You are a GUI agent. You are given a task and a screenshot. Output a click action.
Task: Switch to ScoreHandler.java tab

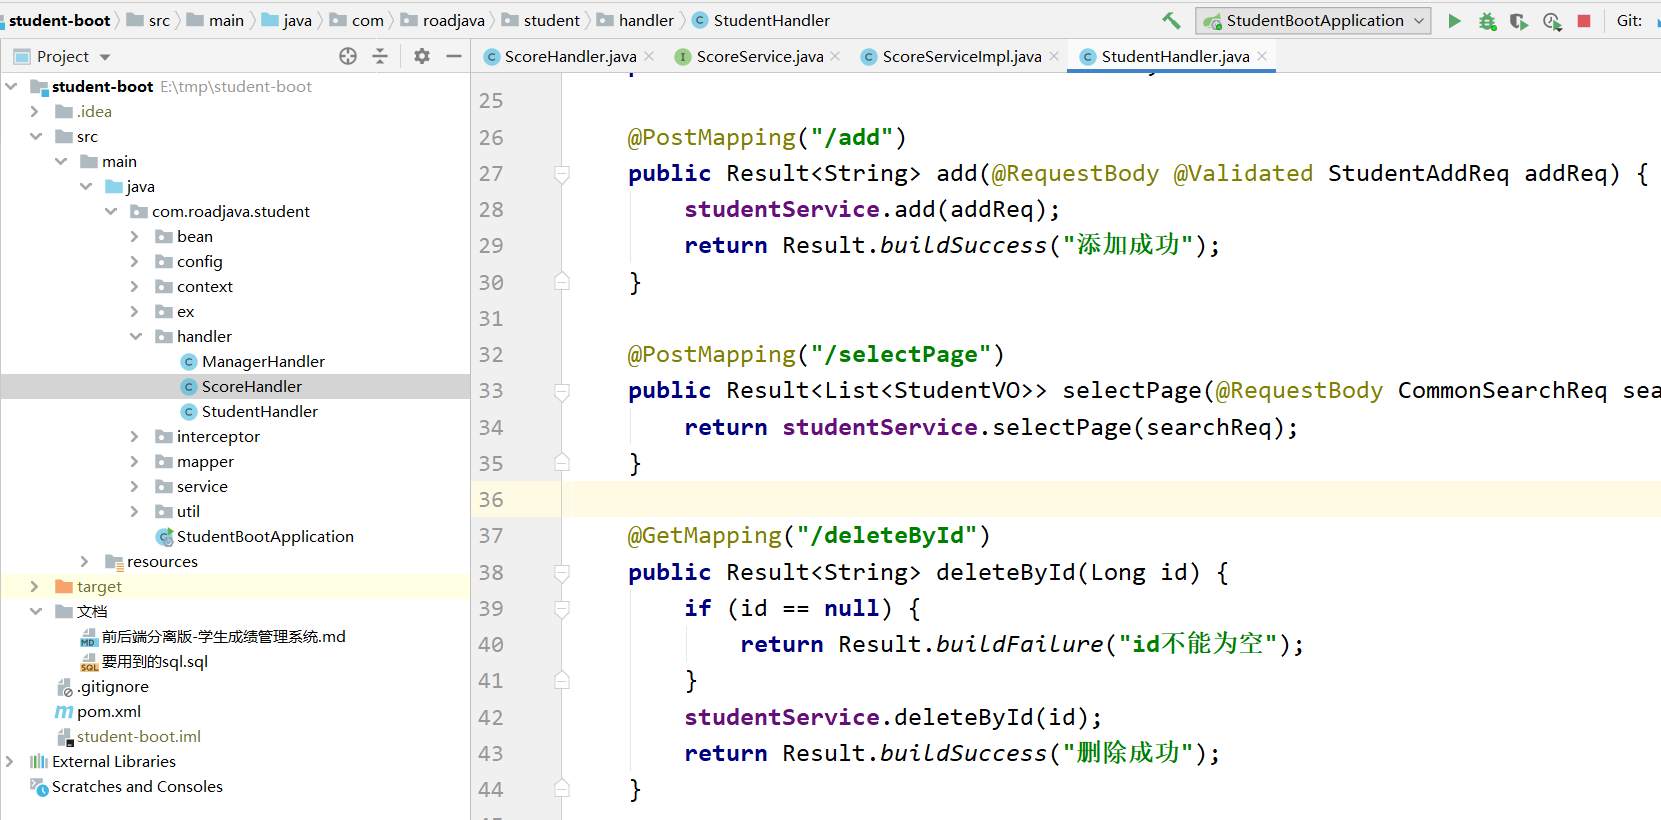pos(570,57)
